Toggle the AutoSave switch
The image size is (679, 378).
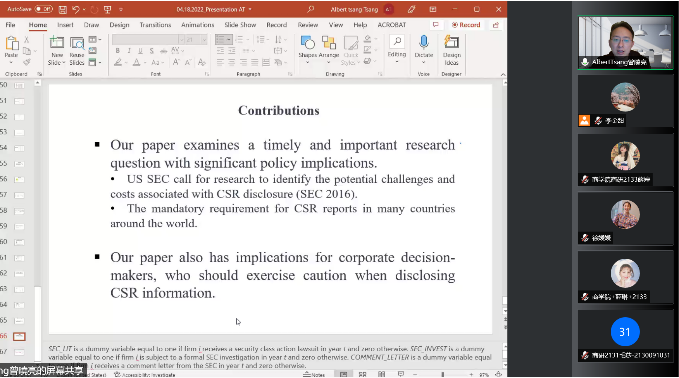[x=43, y=9]
